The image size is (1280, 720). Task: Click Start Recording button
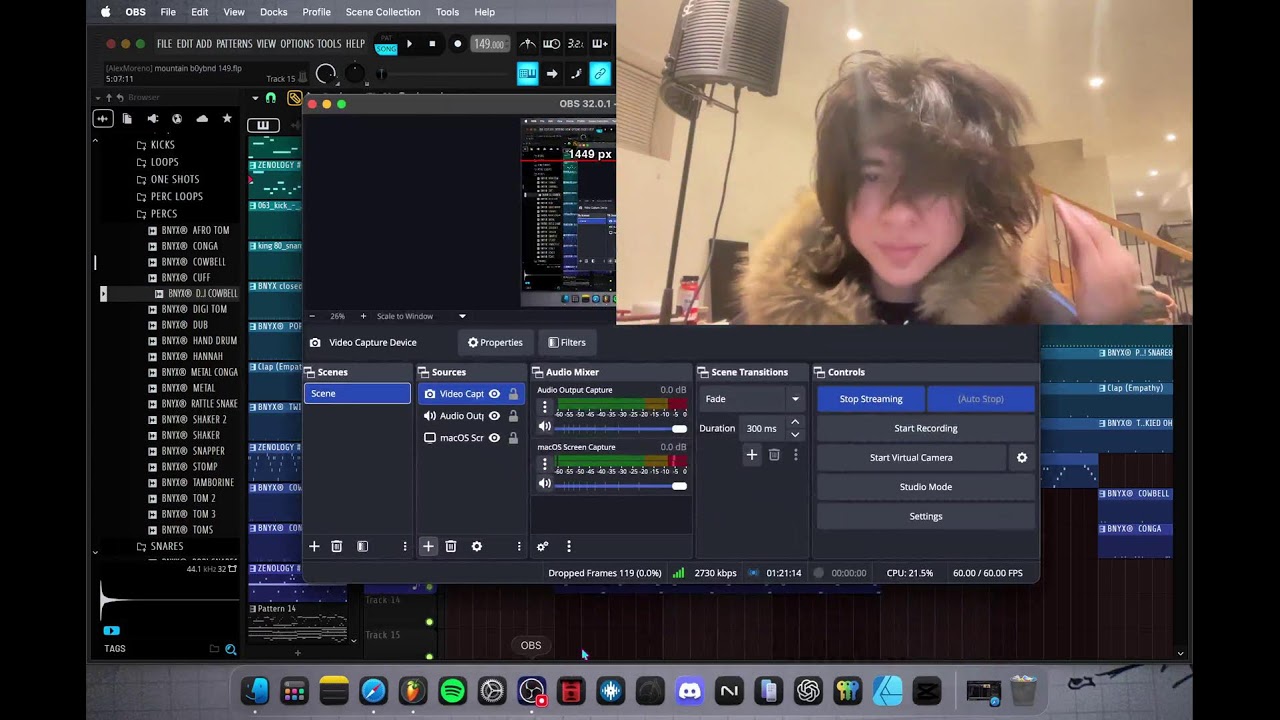[926, 428]
